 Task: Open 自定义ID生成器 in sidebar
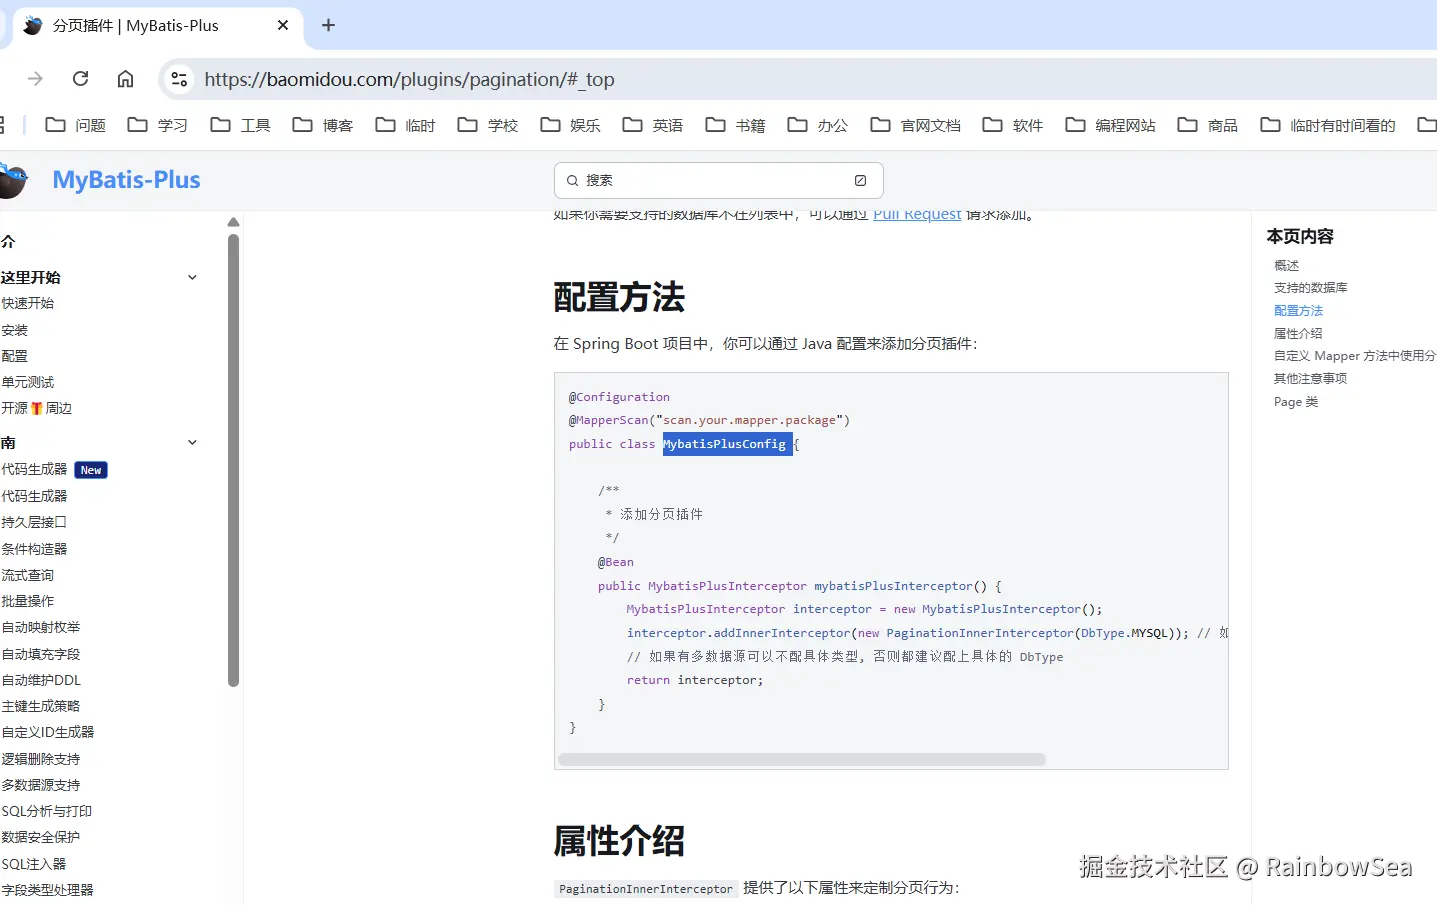[x=48, y=732]
